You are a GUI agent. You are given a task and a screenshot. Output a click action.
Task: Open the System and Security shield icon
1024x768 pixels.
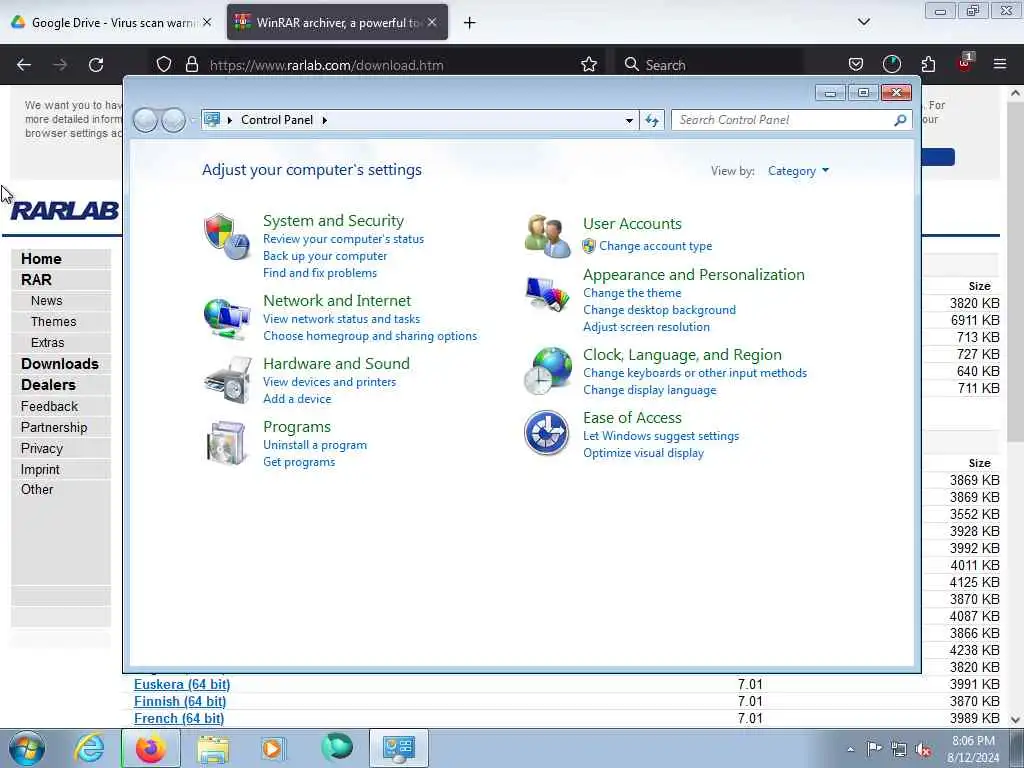tap(226, 236)
